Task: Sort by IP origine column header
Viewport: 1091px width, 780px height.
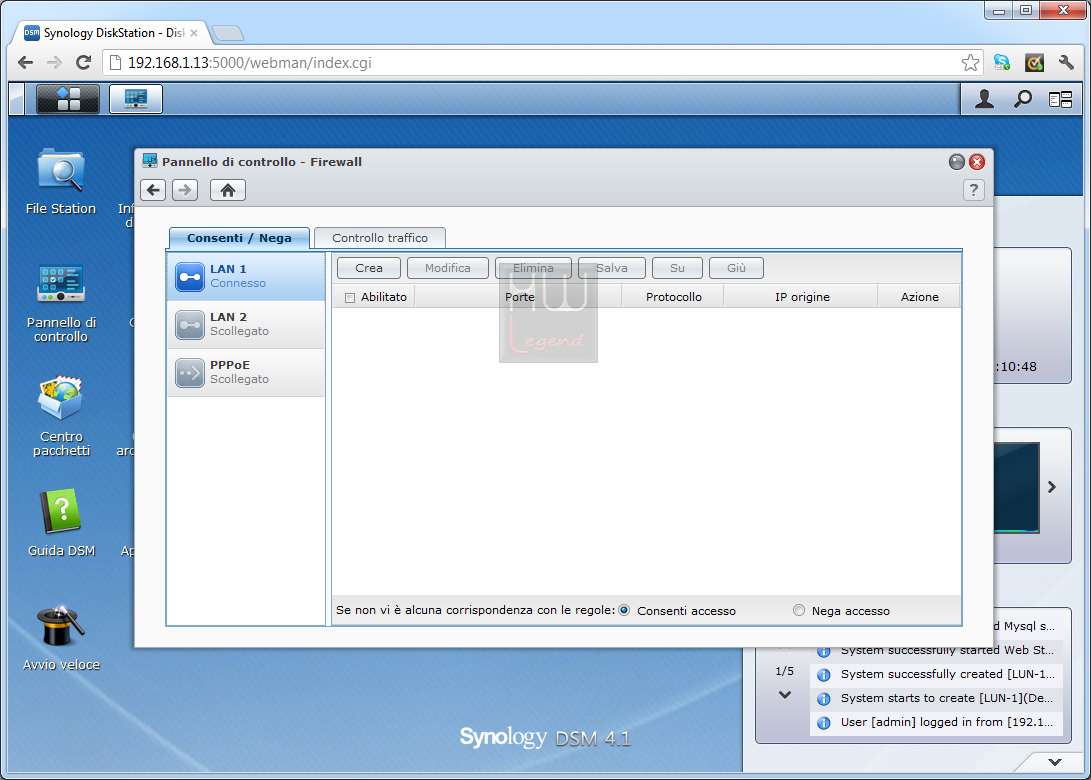Action: pyautogui.click(x=802, y=297)
